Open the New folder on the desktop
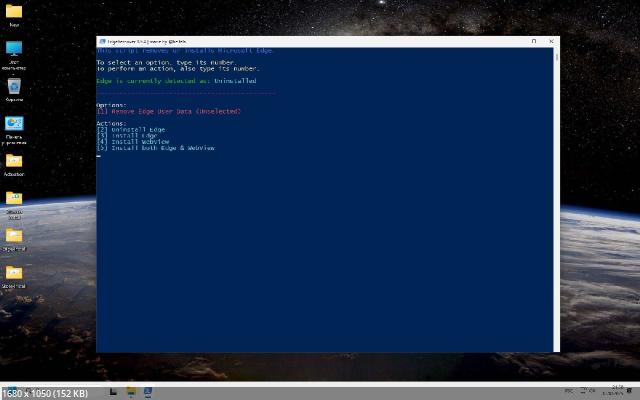Viewport: 640px width, 400px height. pos(14,12)
